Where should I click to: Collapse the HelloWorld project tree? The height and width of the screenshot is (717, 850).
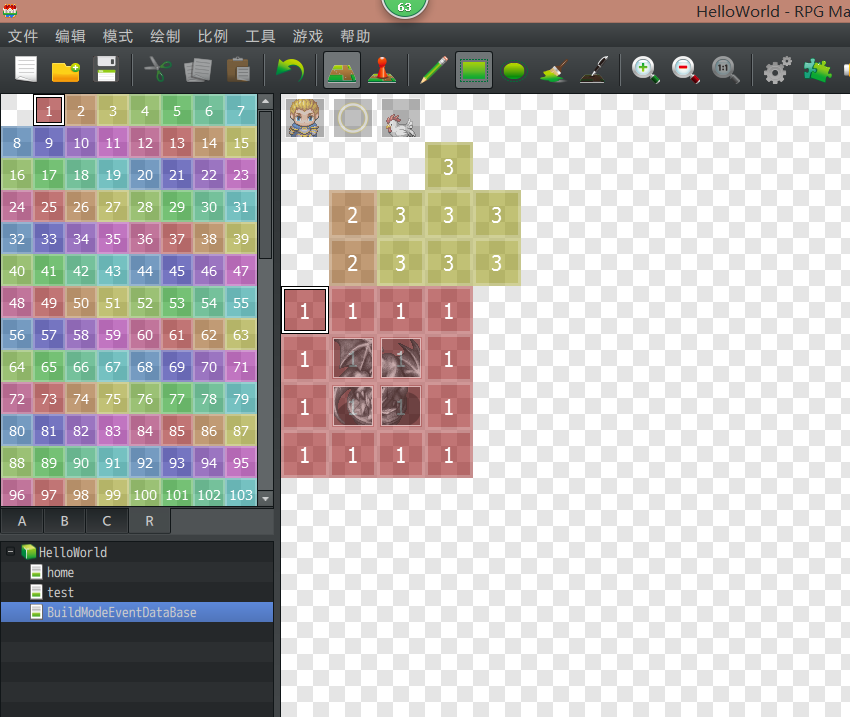pyautogui.click(x=10, y=552)
